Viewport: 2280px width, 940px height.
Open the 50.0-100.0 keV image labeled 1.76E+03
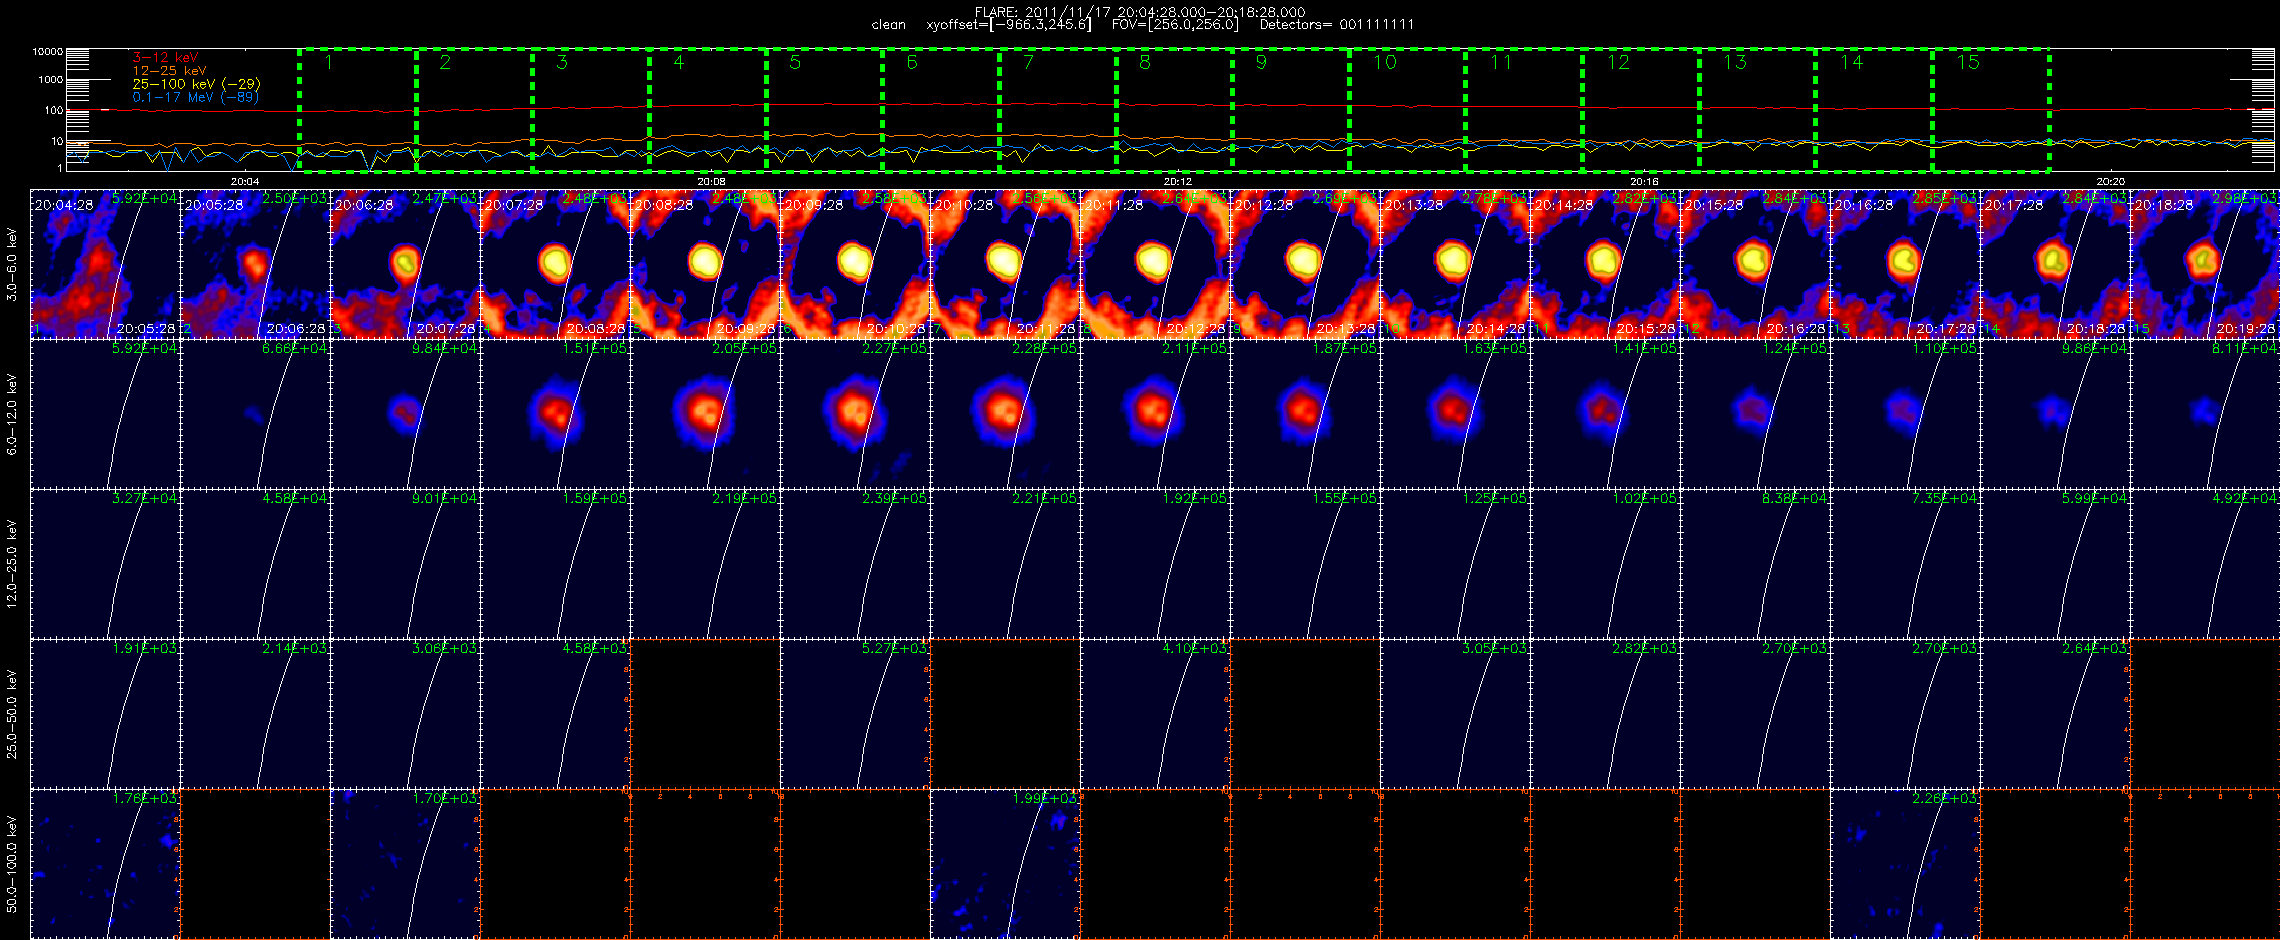click(105, 864)
